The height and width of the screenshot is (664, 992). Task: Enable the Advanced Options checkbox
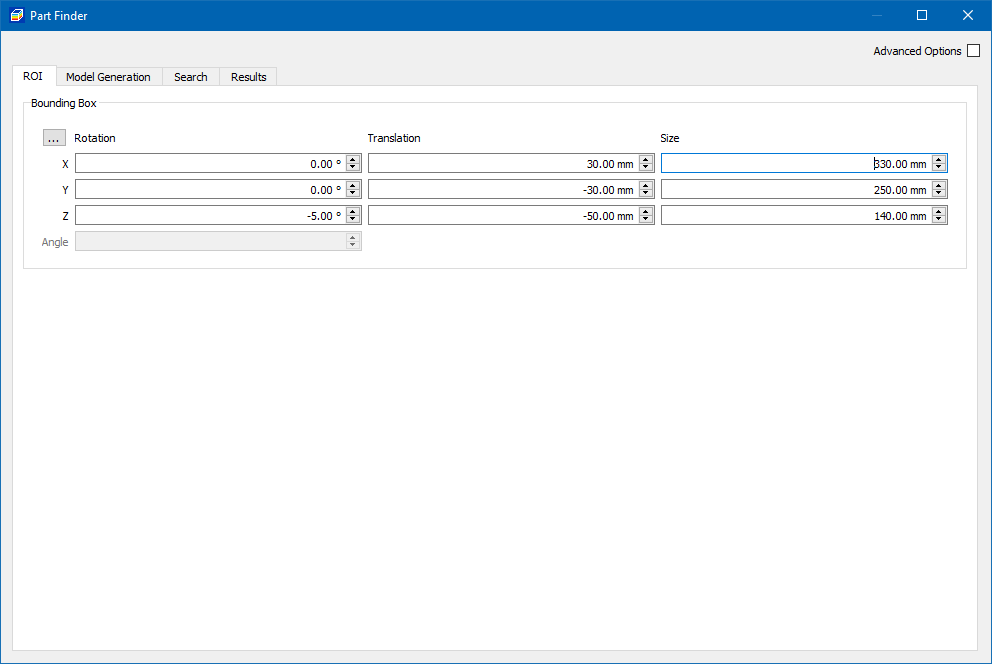(974, 51)
